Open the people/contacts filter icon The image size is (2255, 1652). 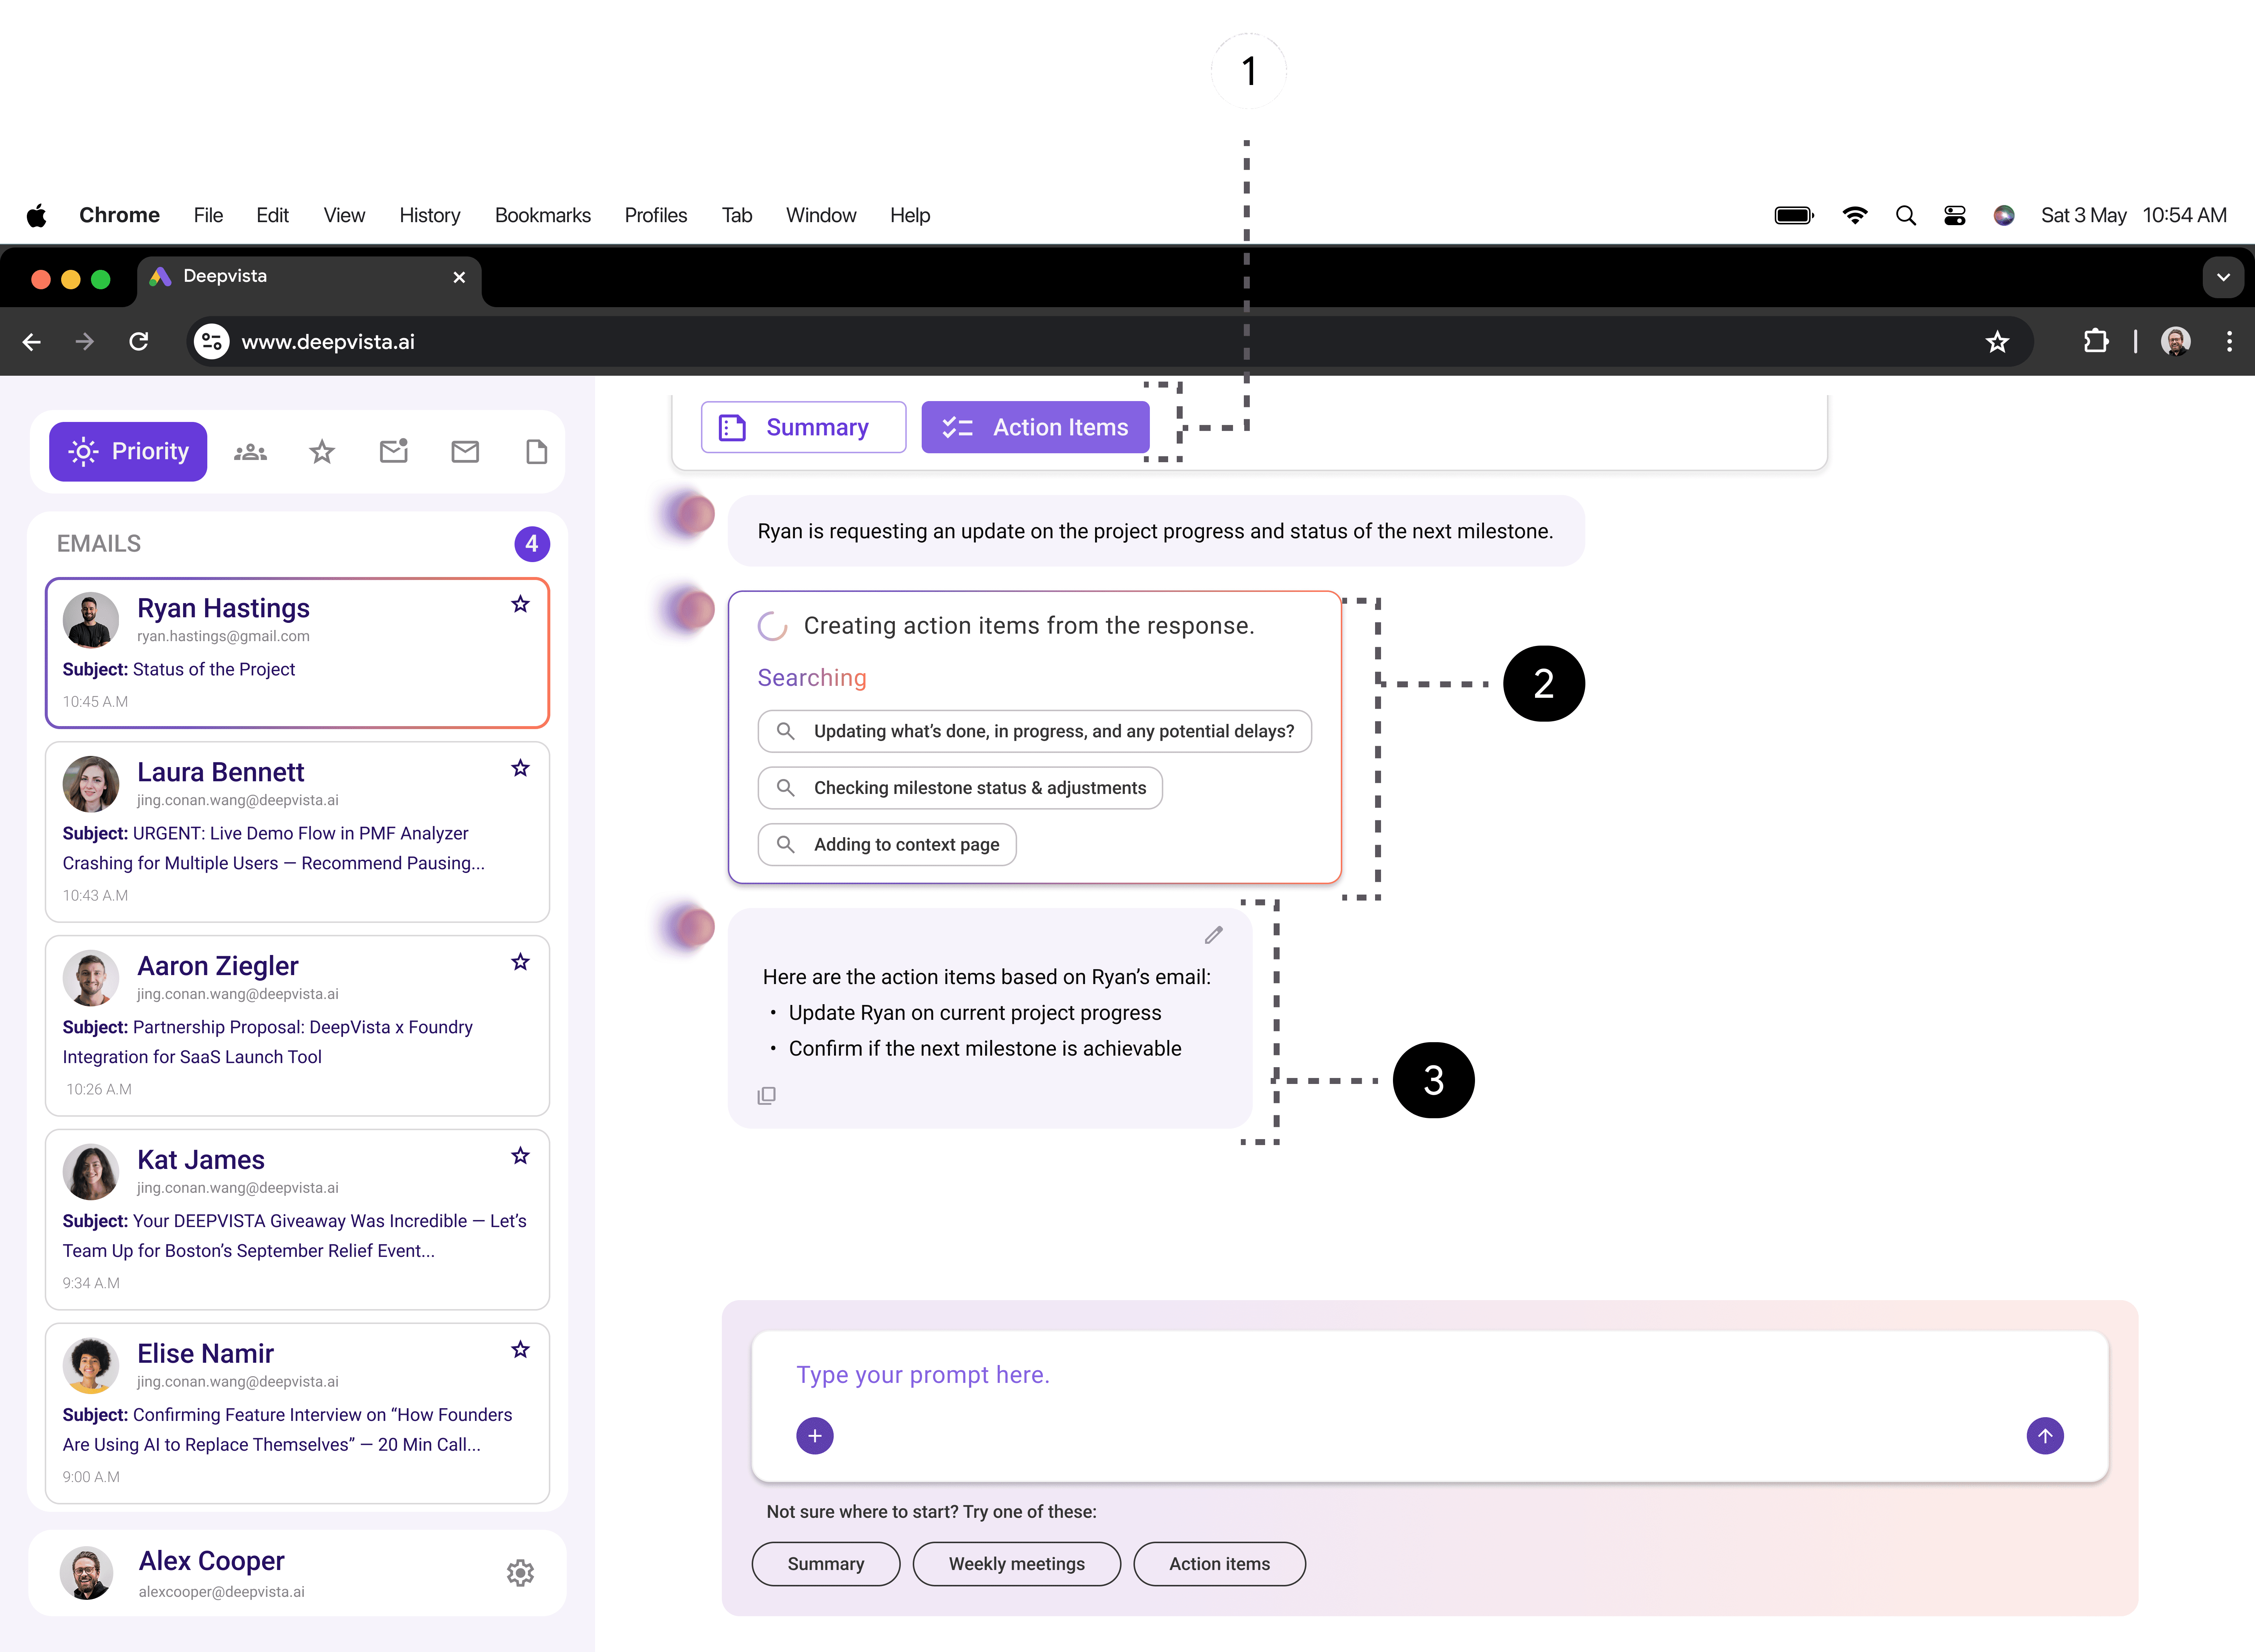pos(250,452)
